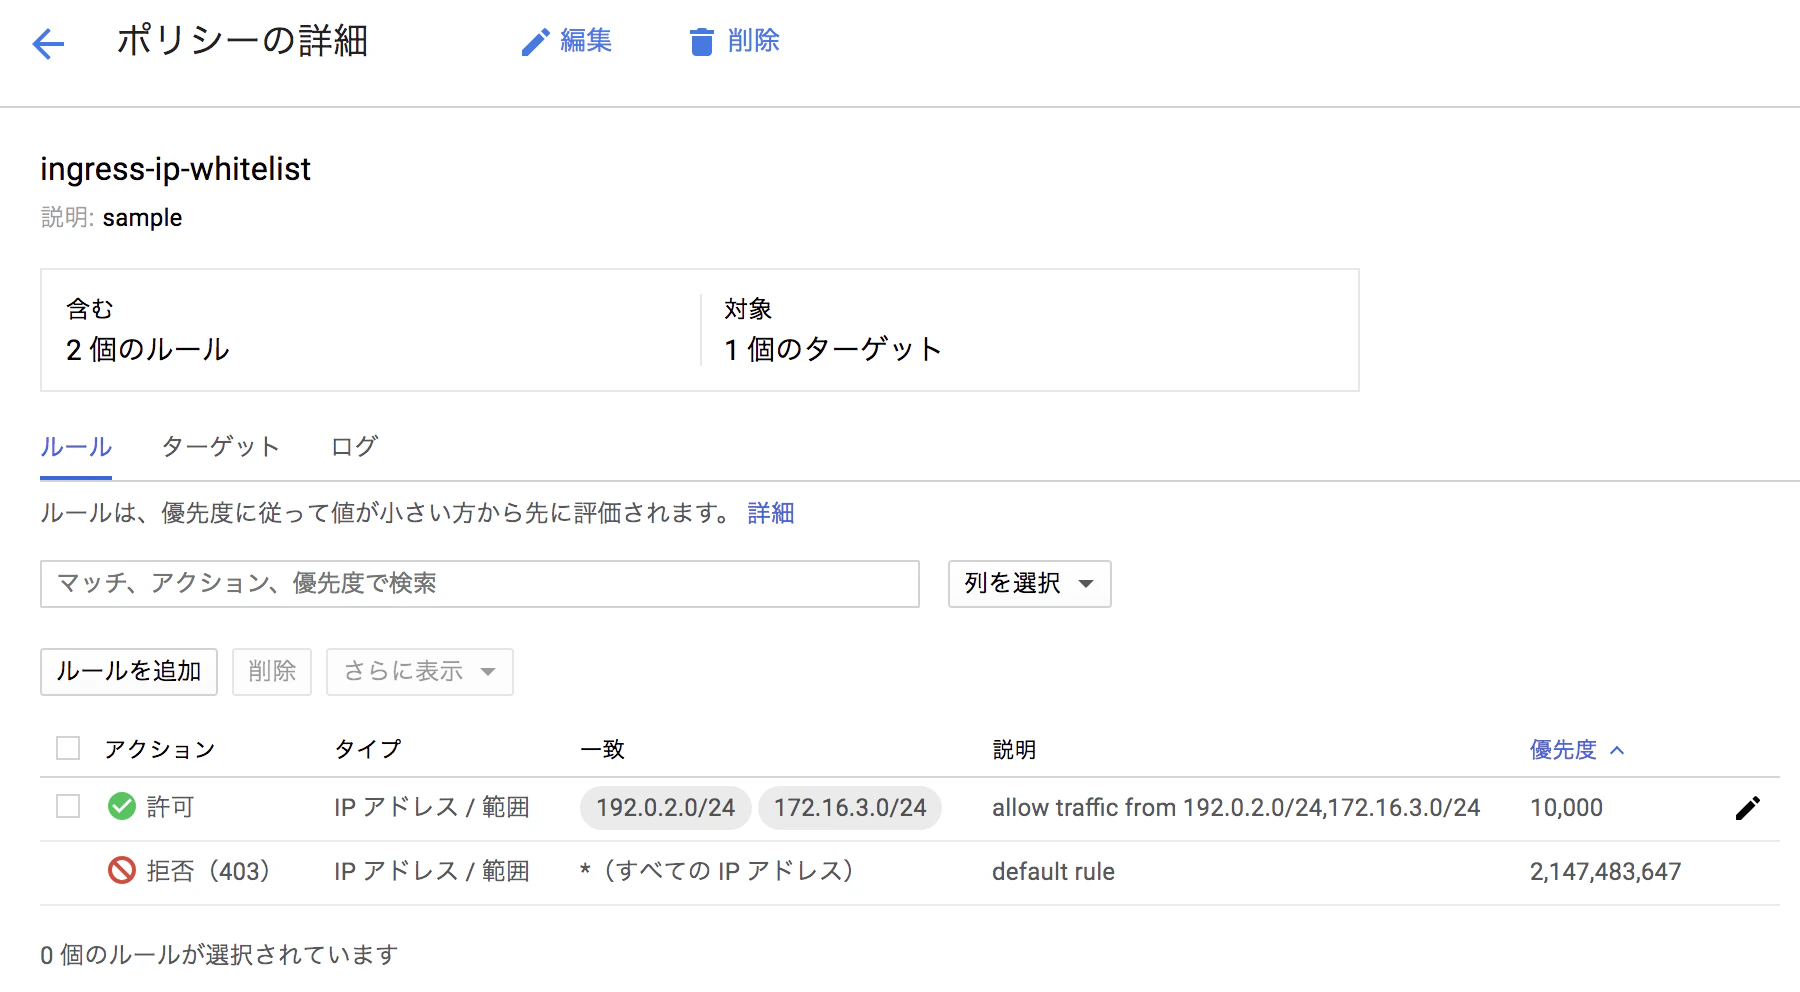Click the ポリシーの詳細 page title
Image resolution: width=1800 pixels, height=992 pixels.
pyautogui.click(x=242, y=41)
